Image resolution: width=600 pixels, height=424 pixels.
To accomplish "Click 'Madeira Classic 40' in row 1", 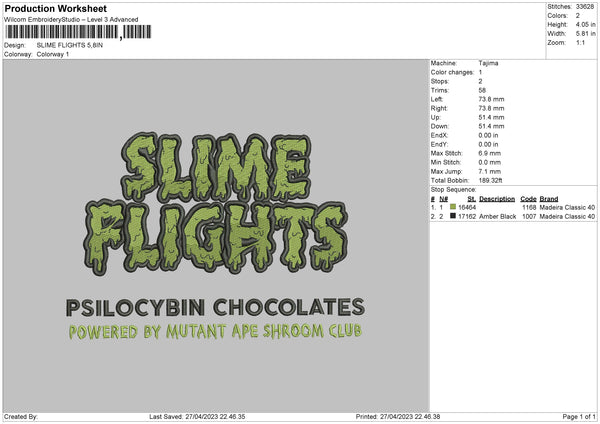I will coord(567,207).
